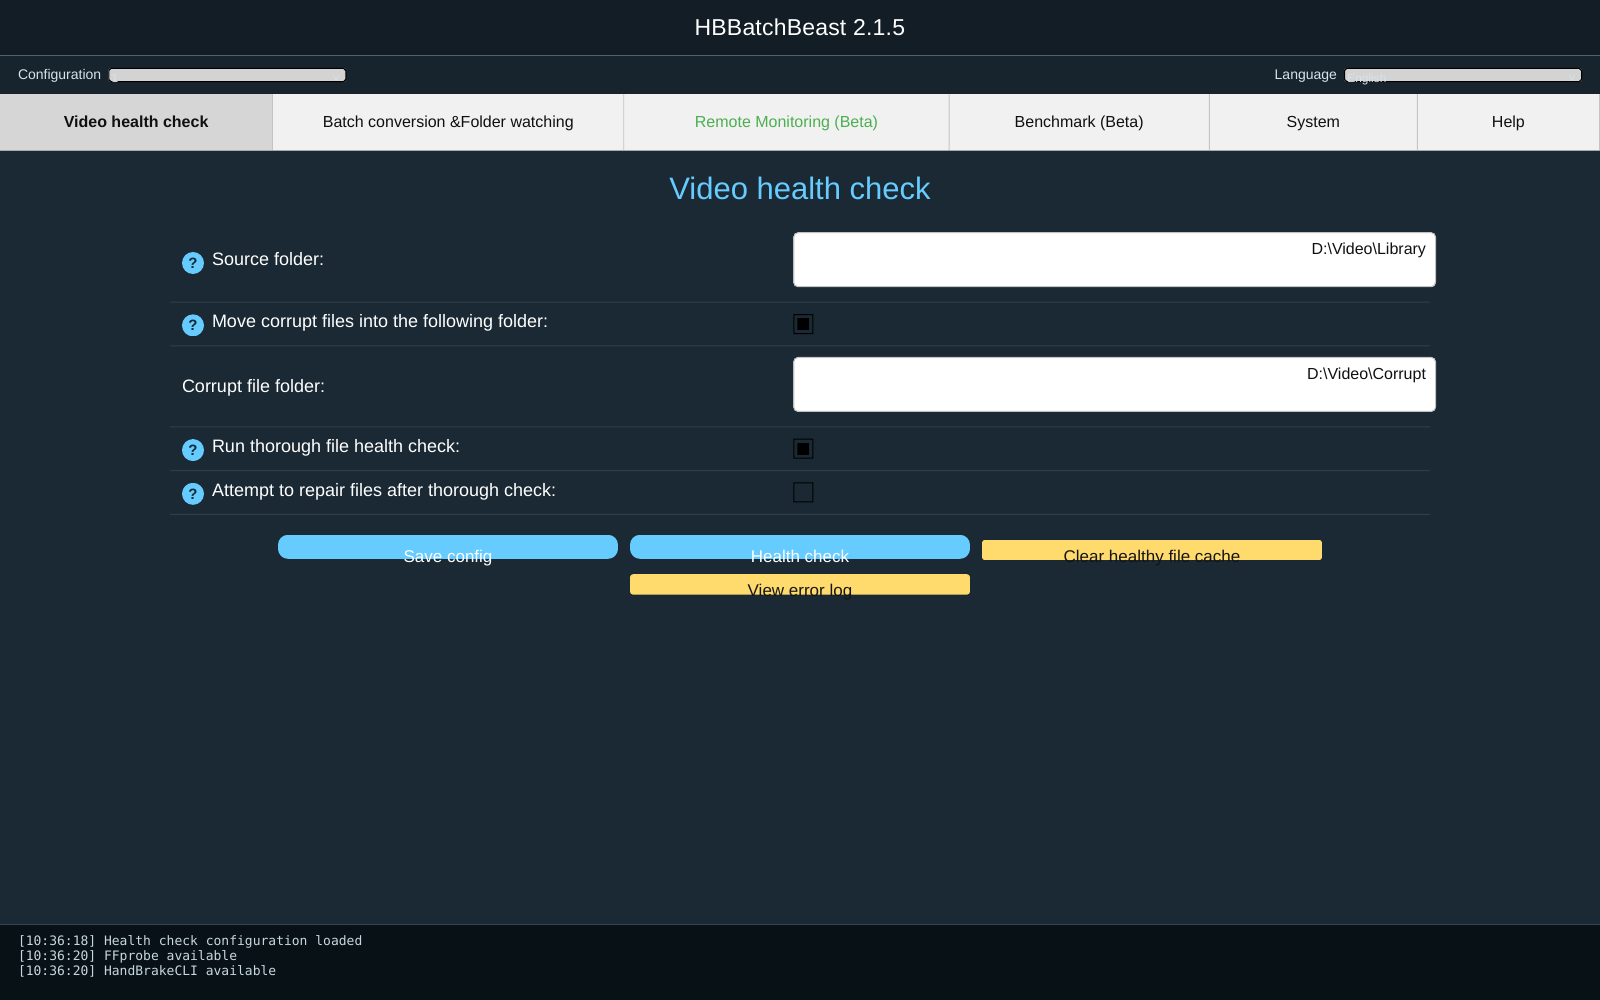Start the Health check button
The image size is (1600, 1000).
800,548
